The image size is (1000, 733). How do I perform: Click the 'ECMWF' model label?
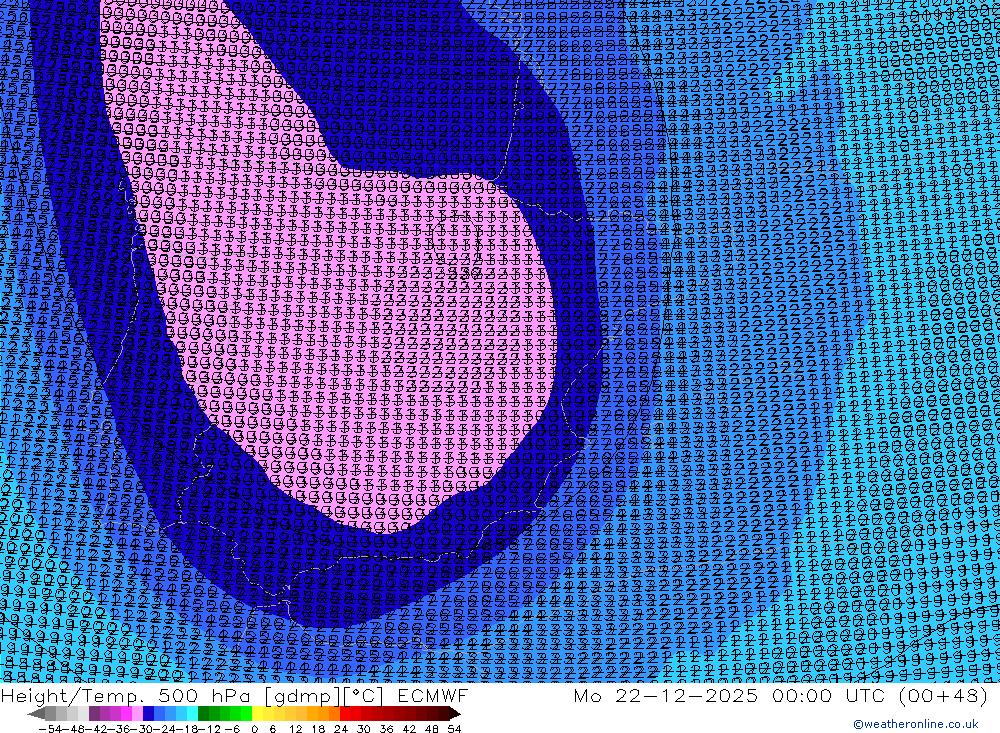coord(432,695)
